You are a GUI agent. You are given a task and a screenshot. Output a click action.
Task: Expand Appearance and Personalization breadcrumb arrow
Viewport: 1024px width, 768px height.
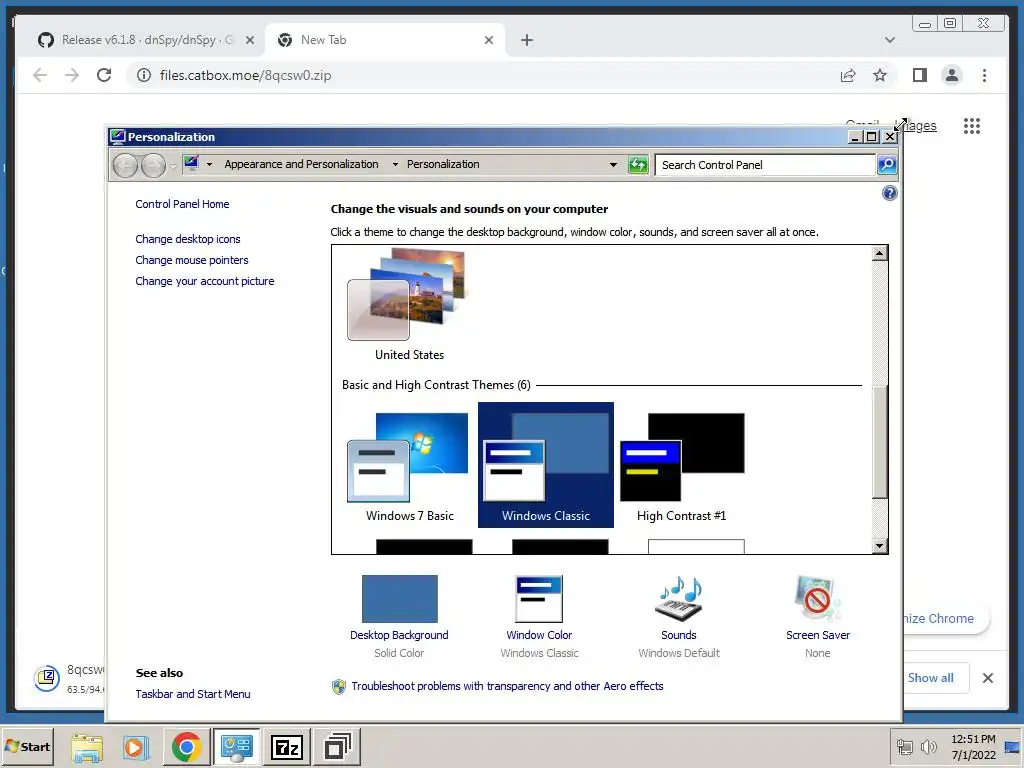pos(394,165)
